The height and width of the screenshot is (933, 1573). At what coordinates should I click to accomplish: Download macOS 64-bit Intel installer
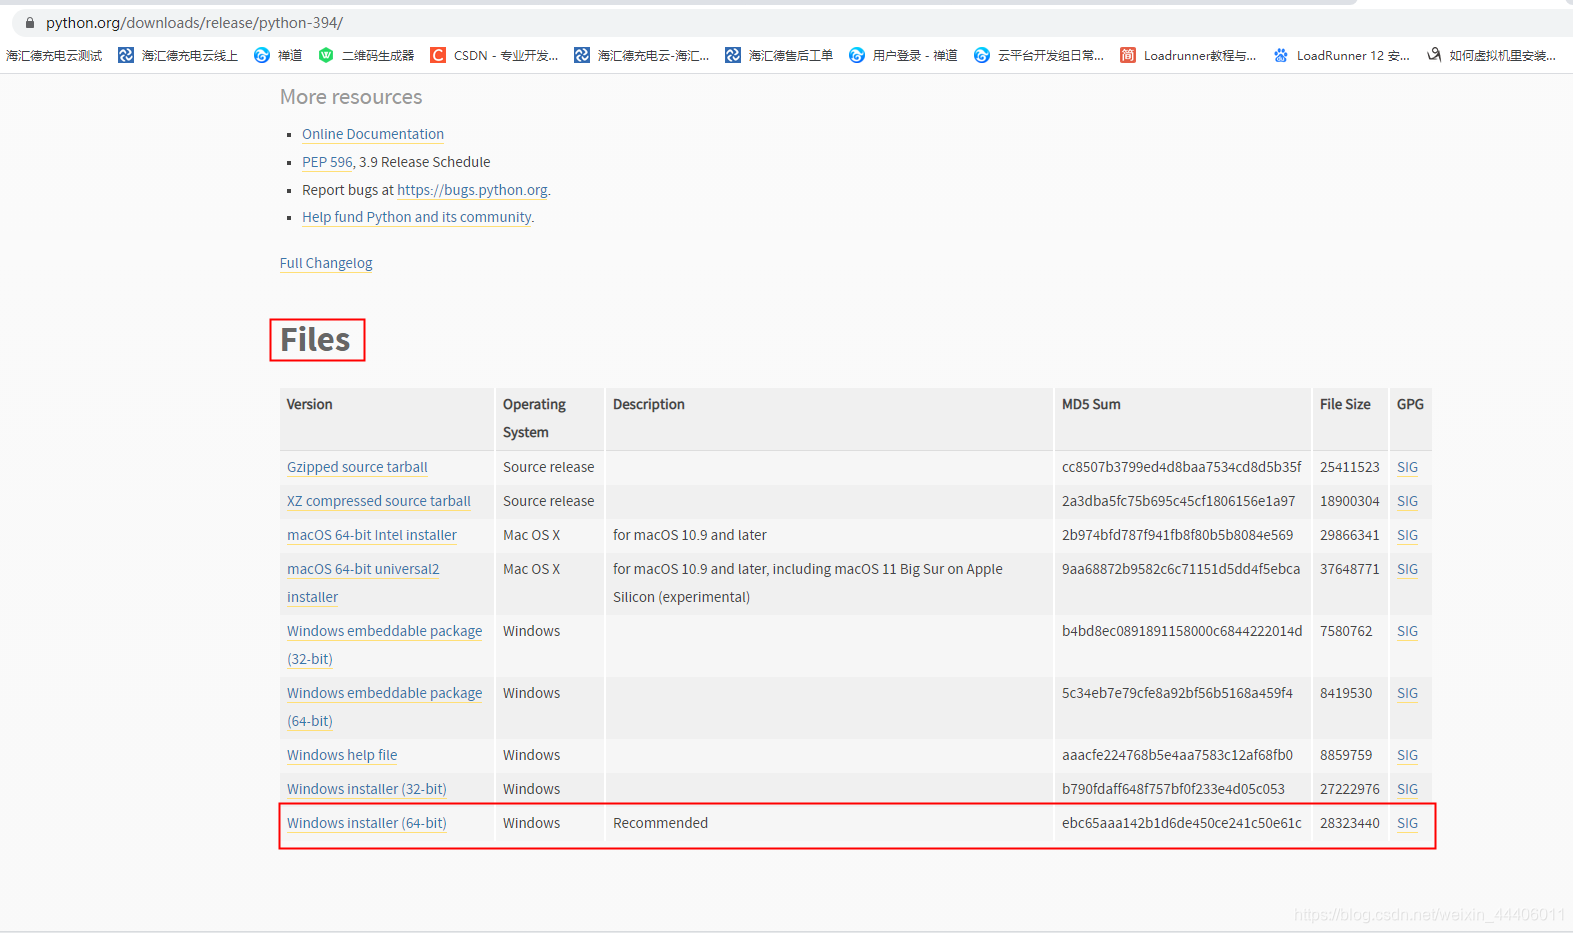pos(372,535)
